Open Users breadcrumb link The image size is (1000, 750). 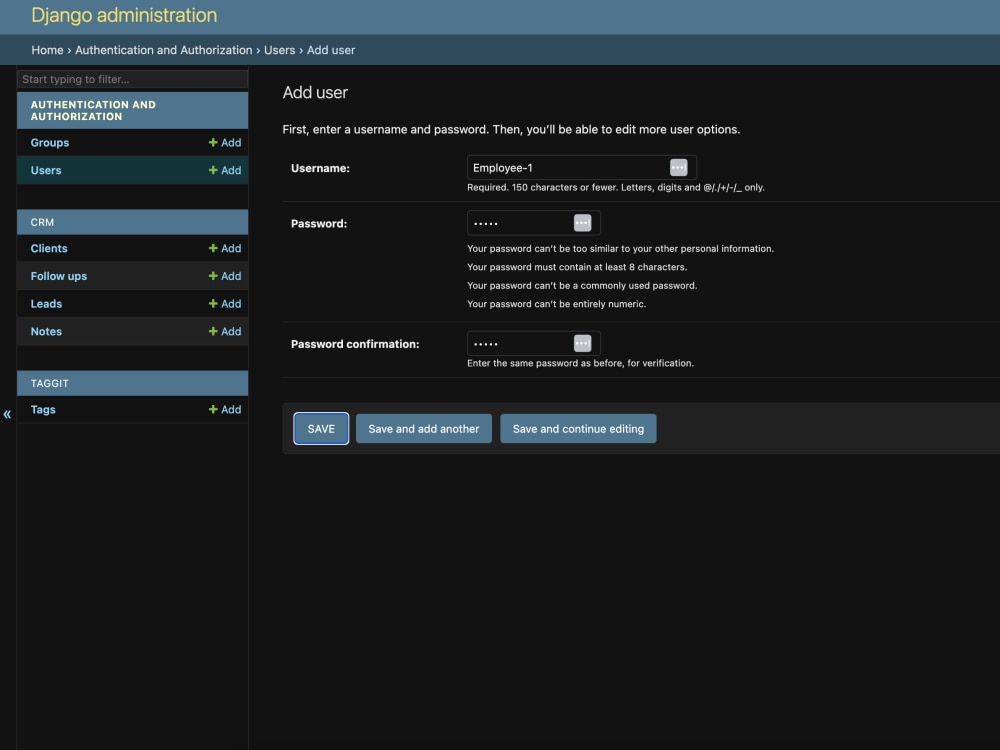pos(279,50)
